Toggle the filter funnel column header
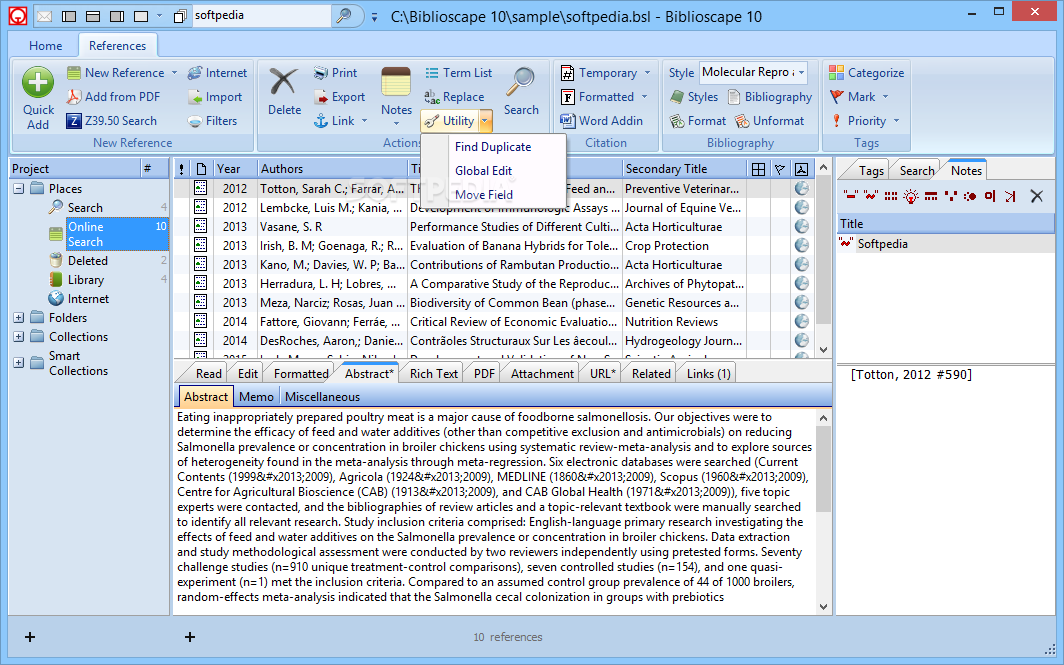 (780, 169)
